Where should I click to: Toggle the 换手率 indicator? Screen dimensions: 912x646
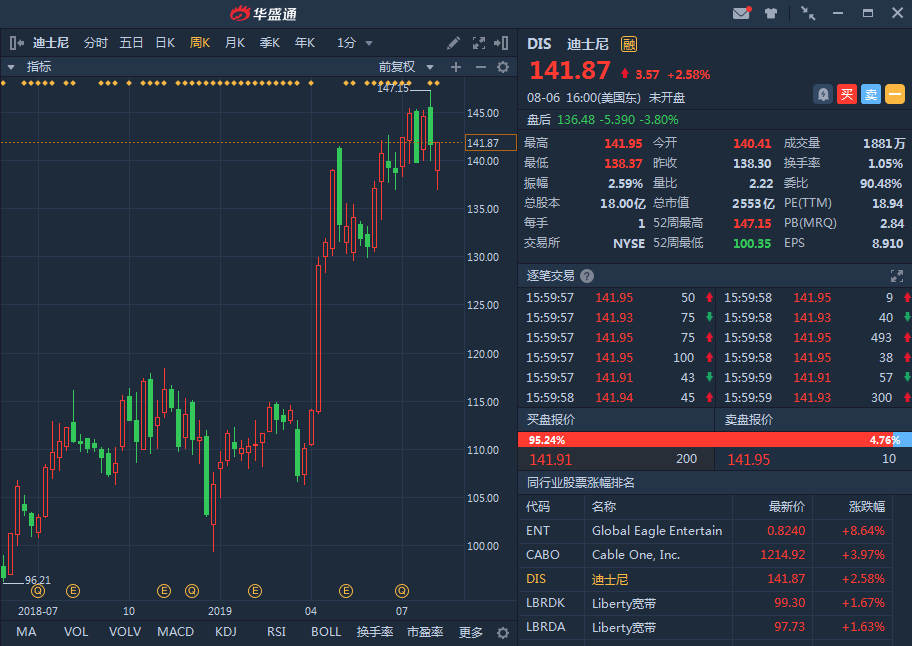[375, 632]
